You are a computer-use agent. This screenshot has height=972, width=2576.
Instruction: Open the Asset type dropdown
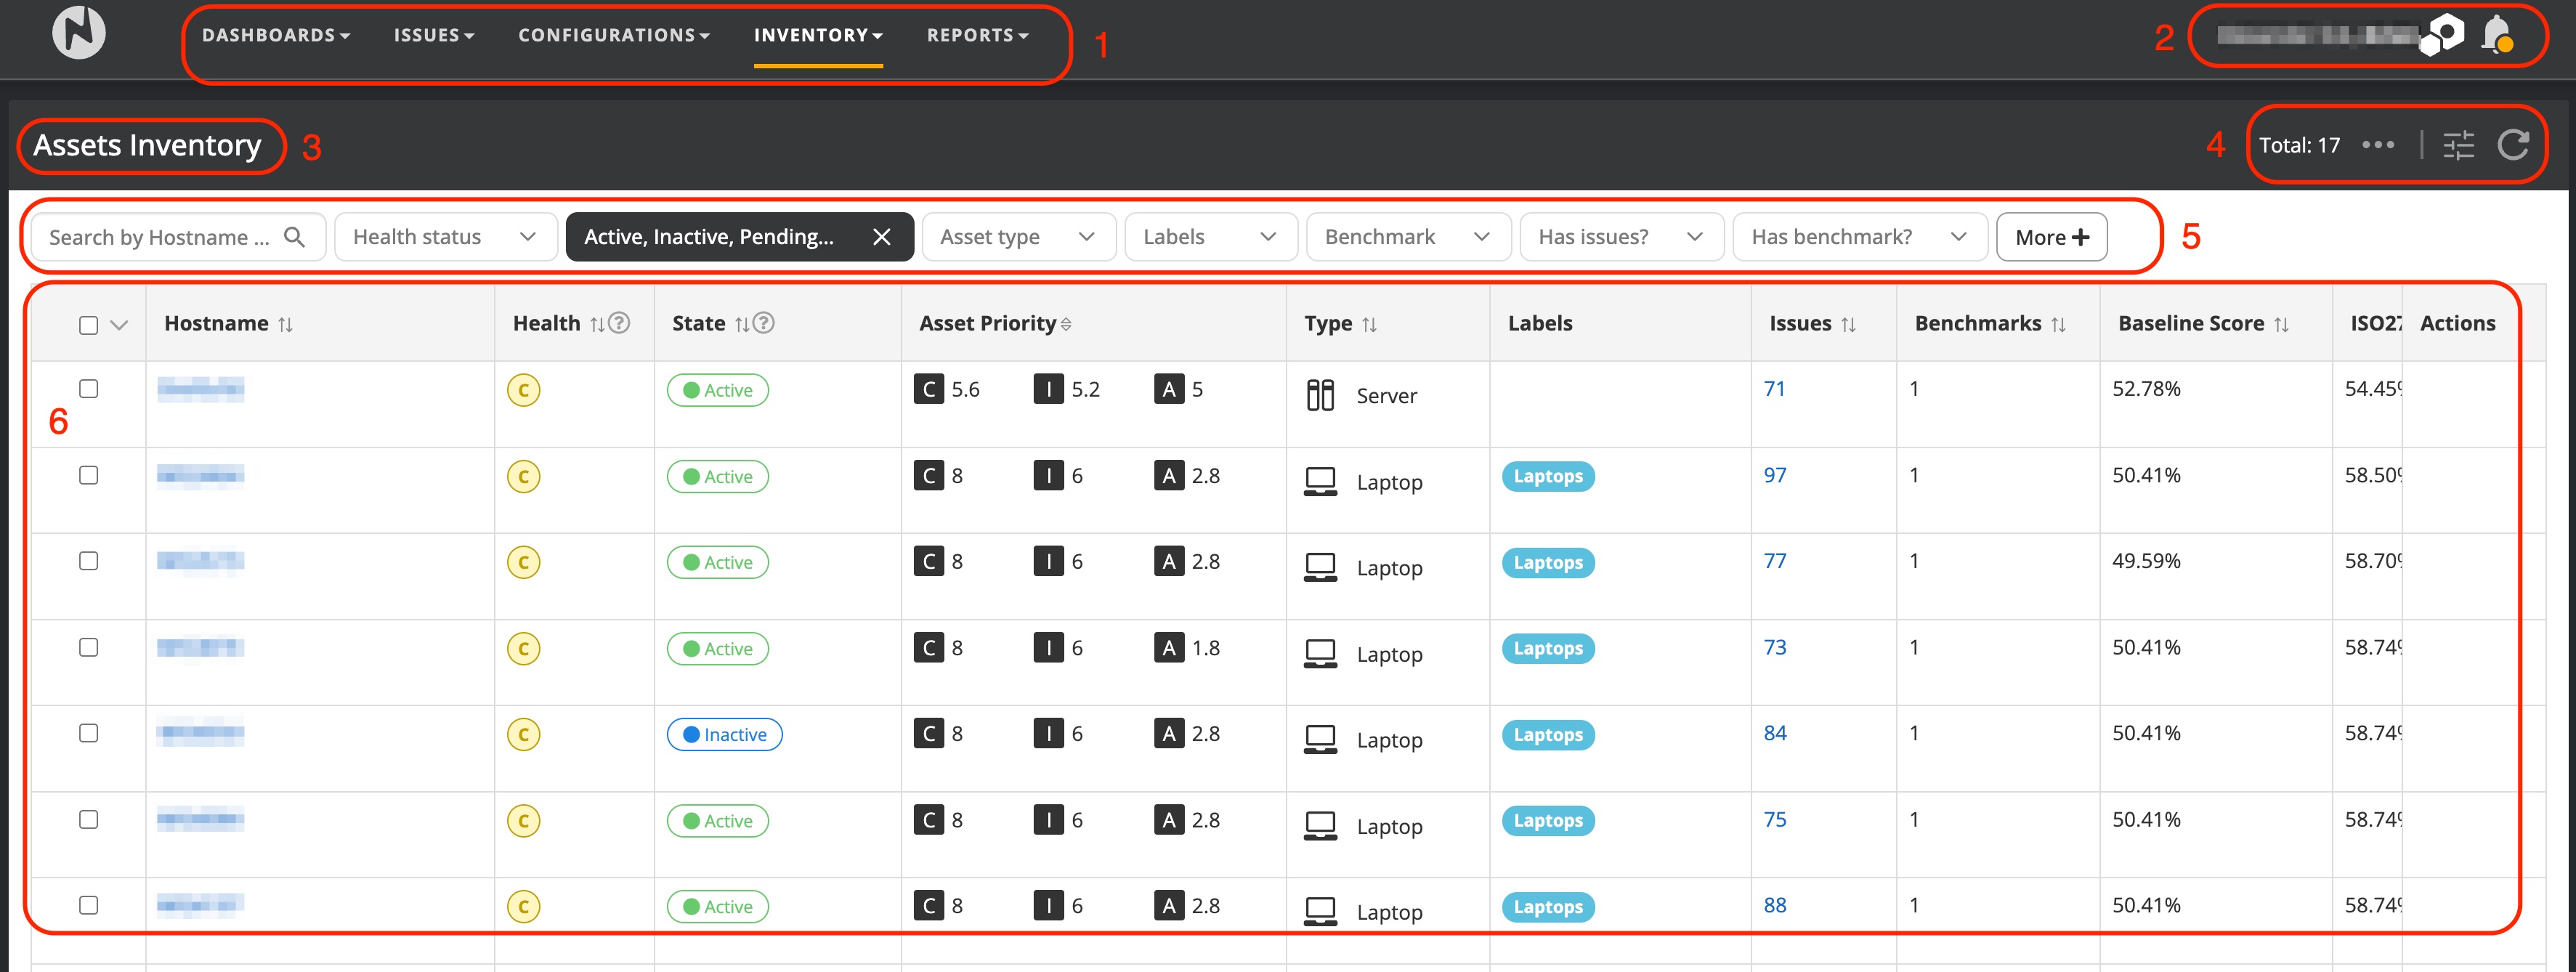(x=1017, y=237)
